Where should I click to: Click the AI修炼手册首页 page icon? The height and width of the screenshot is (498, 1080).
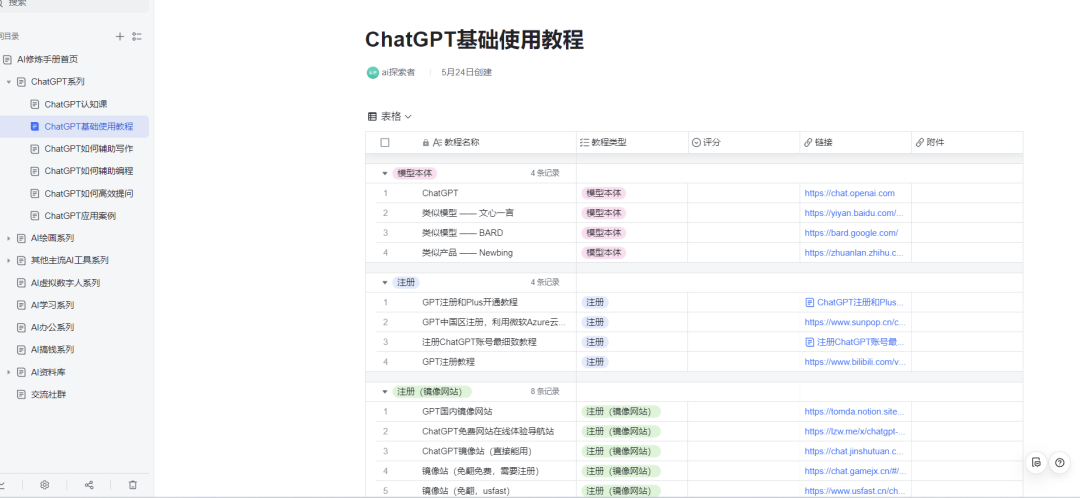pos(8,59)
